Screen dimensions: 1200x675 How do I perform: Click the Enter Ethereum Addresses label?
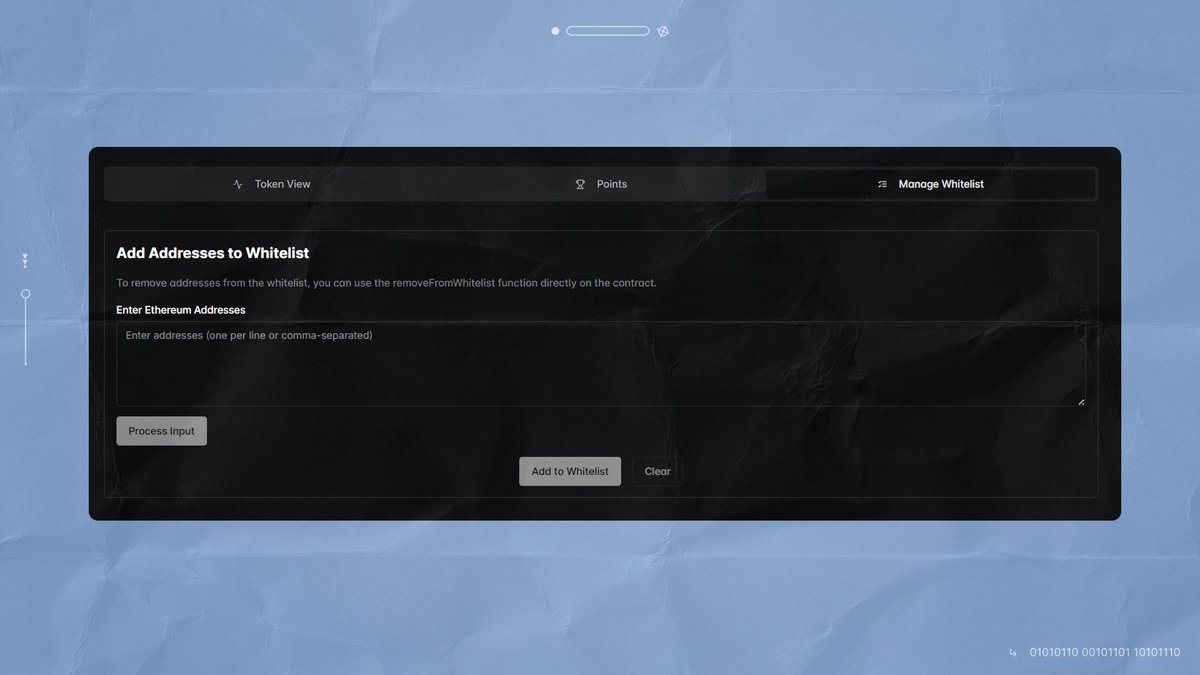click(x=181, y=310)
